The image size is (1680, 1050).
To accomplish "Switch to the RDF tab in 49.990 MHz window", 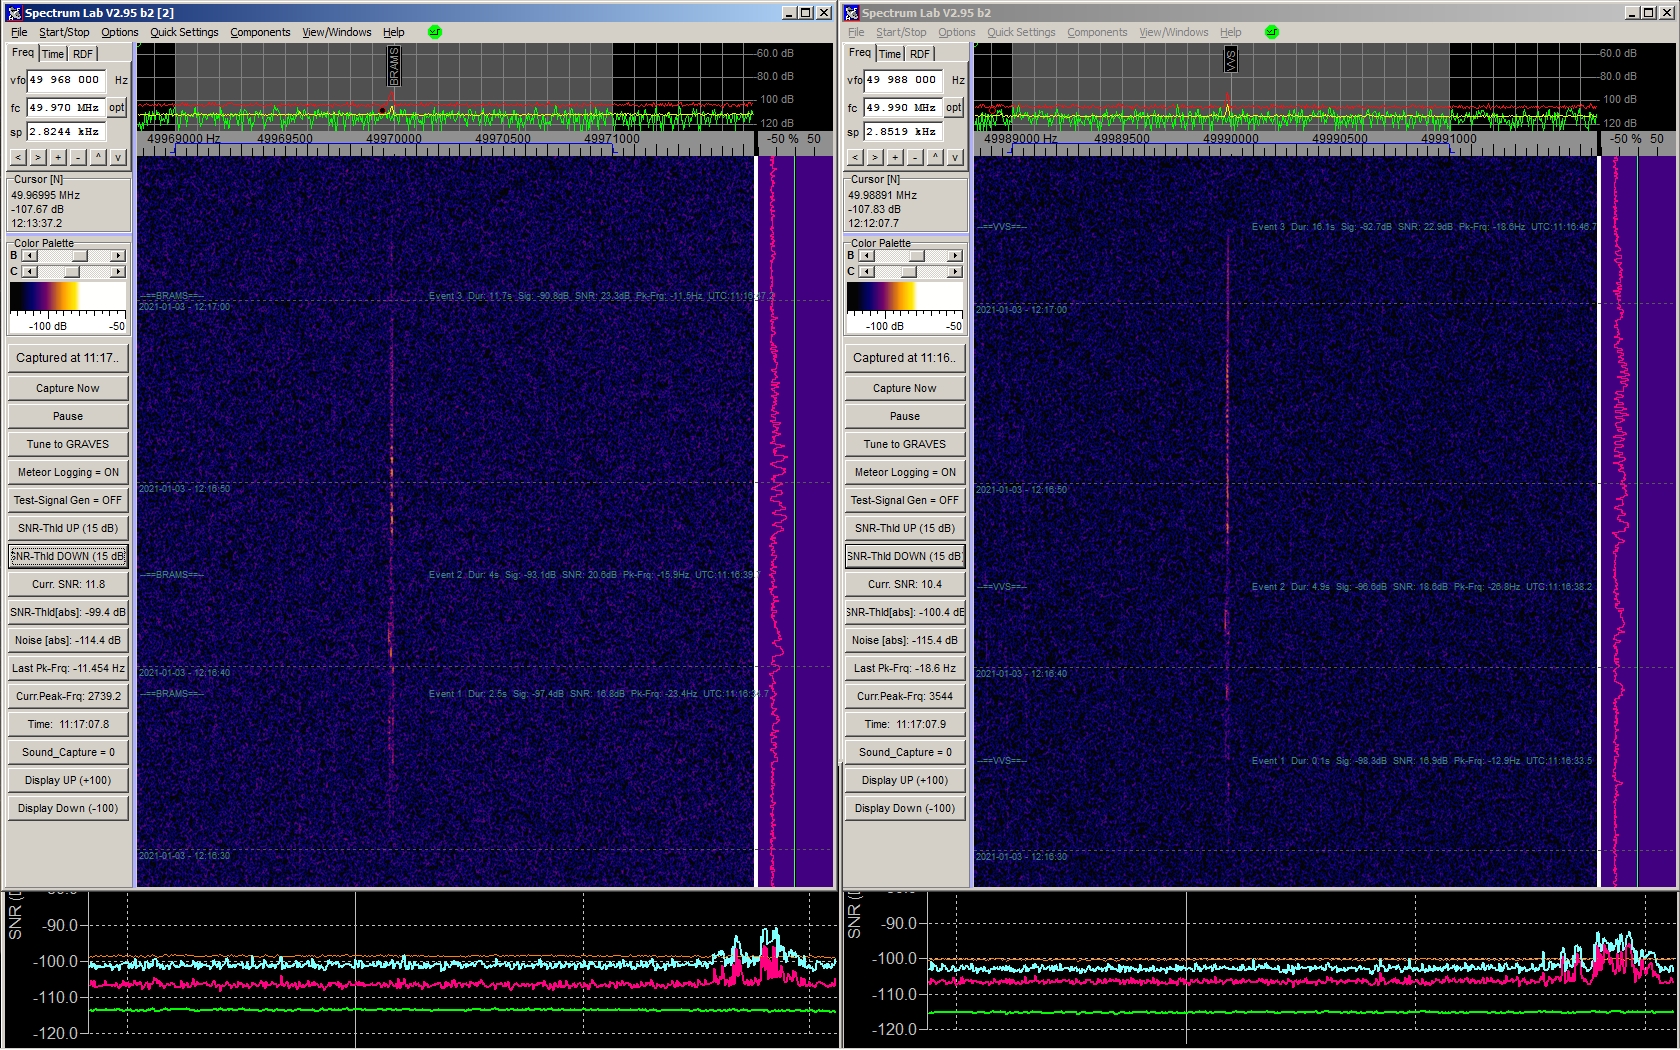I will click(920, 54).
